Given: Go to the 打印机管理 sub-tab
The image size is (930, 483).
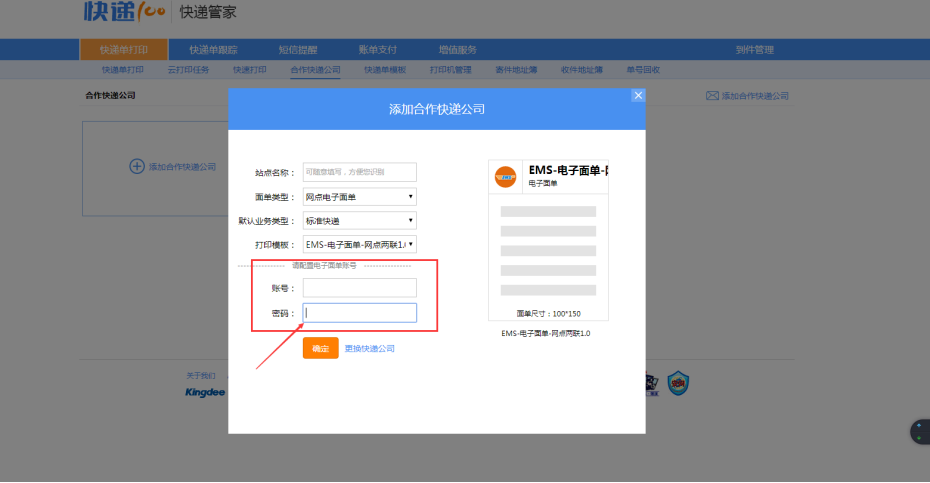Looking at the screenshot, I should (x=450, y=70).
